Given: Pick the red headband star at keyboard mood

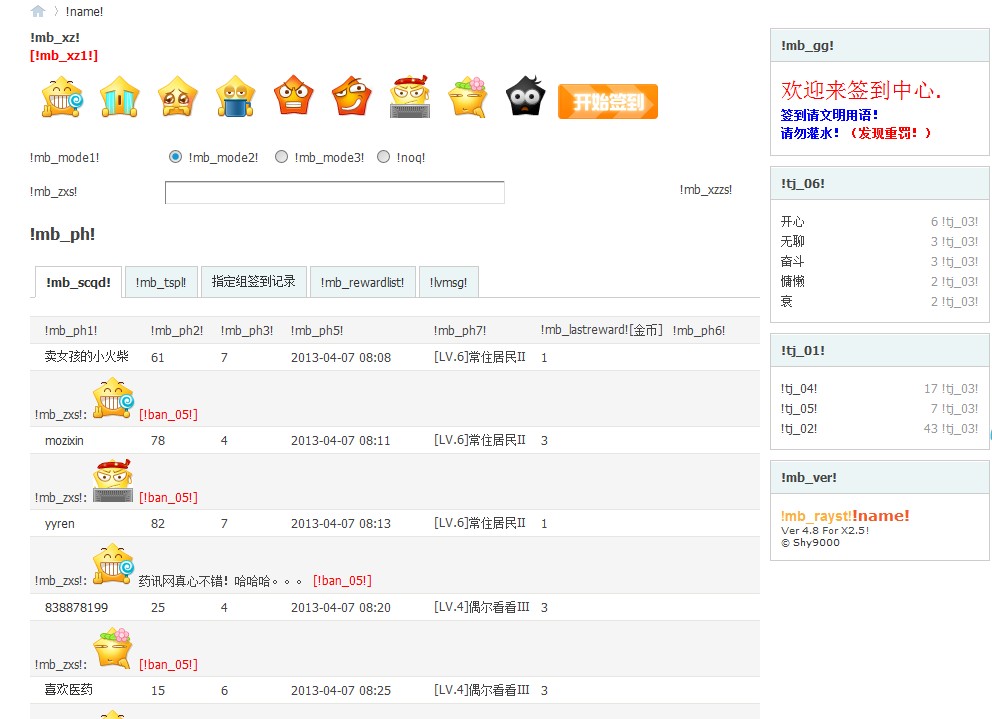Looking at the screenshot, I should point(410,97).
